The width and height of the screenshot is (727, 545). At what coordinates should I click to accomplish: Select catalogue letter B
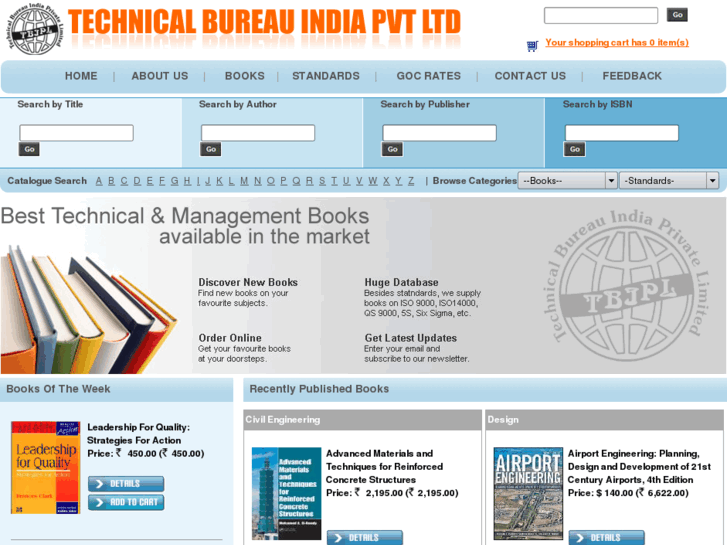(111, 181)
